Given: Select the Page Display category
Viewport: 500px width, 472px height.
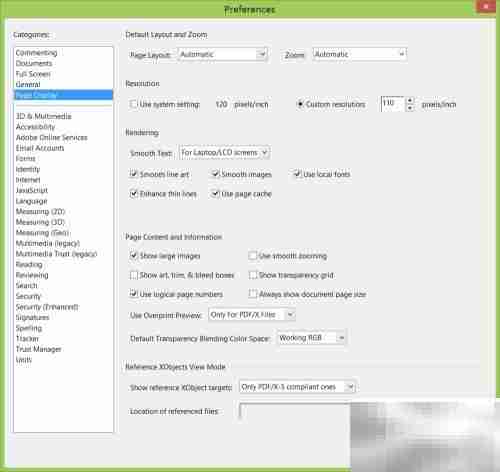Looking at the screenshot, I should click(x=63, y=95).
